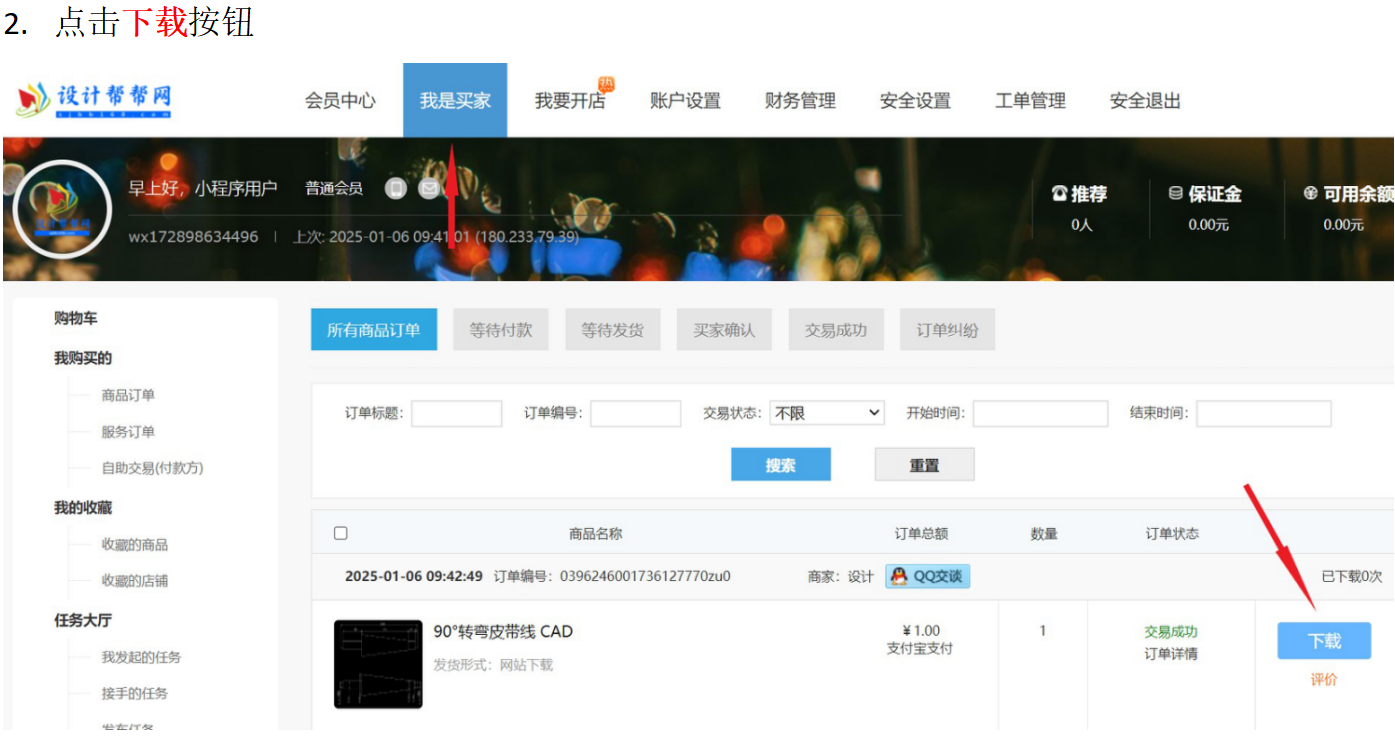
Task: Switch to the 等待付款 tab
Action: [500, 330]
